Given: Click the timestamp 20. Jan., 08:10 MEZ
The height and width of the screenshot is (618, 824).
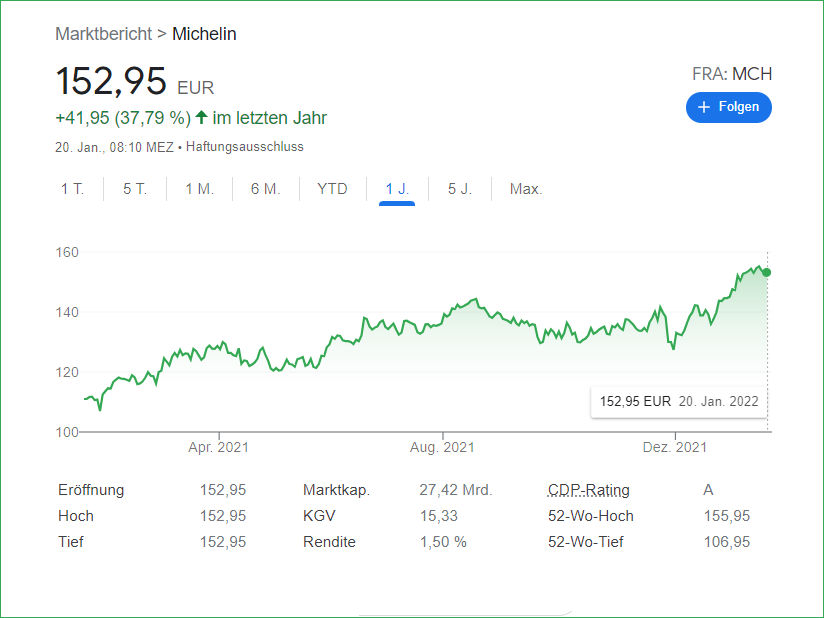Looking at the screenshot, I should (x=114, y=147).
